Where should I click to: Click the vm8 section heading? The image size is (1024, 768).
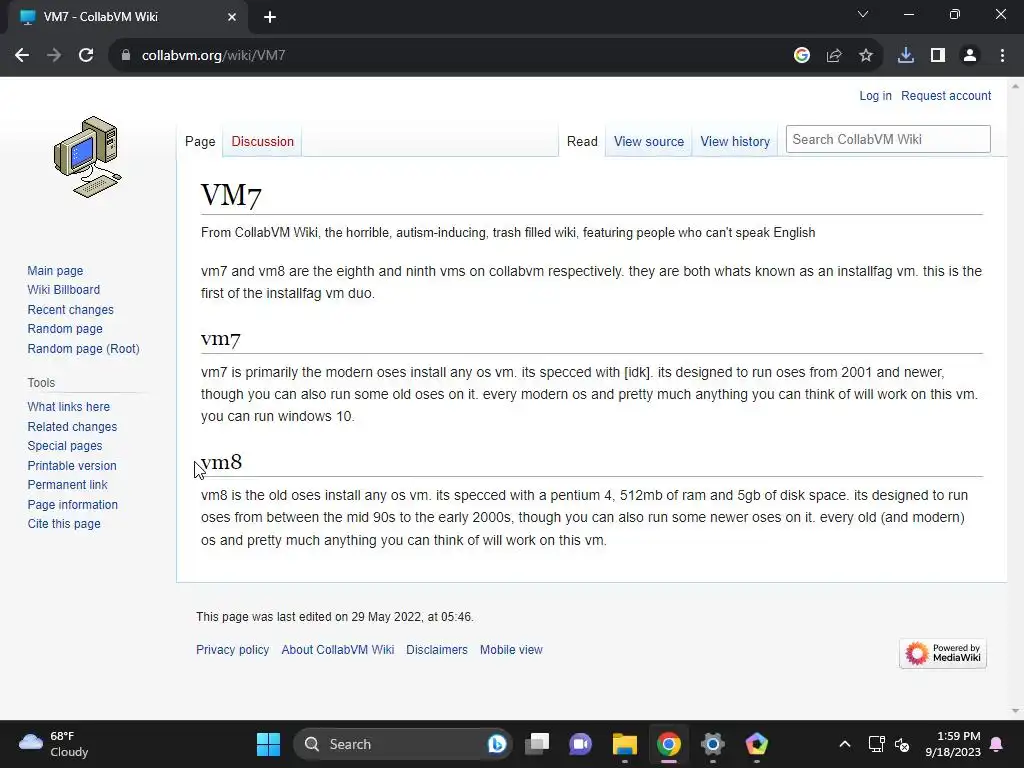point(221,462)
